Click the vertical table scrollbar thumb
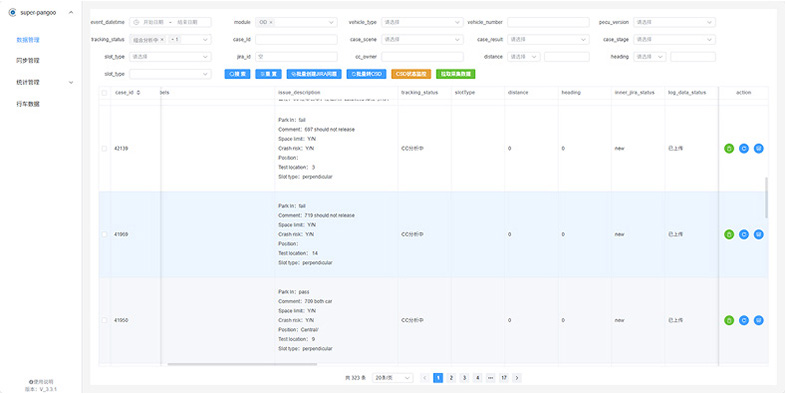Screen dimensions: 785x394 (x=766, y=197)
